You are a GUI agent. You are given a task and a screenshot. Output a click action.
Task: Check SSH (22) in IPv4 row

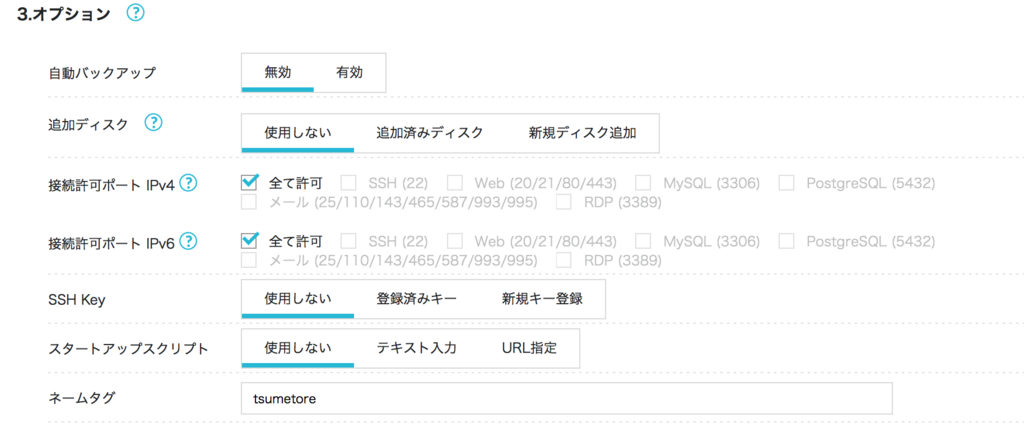(349, 183)
